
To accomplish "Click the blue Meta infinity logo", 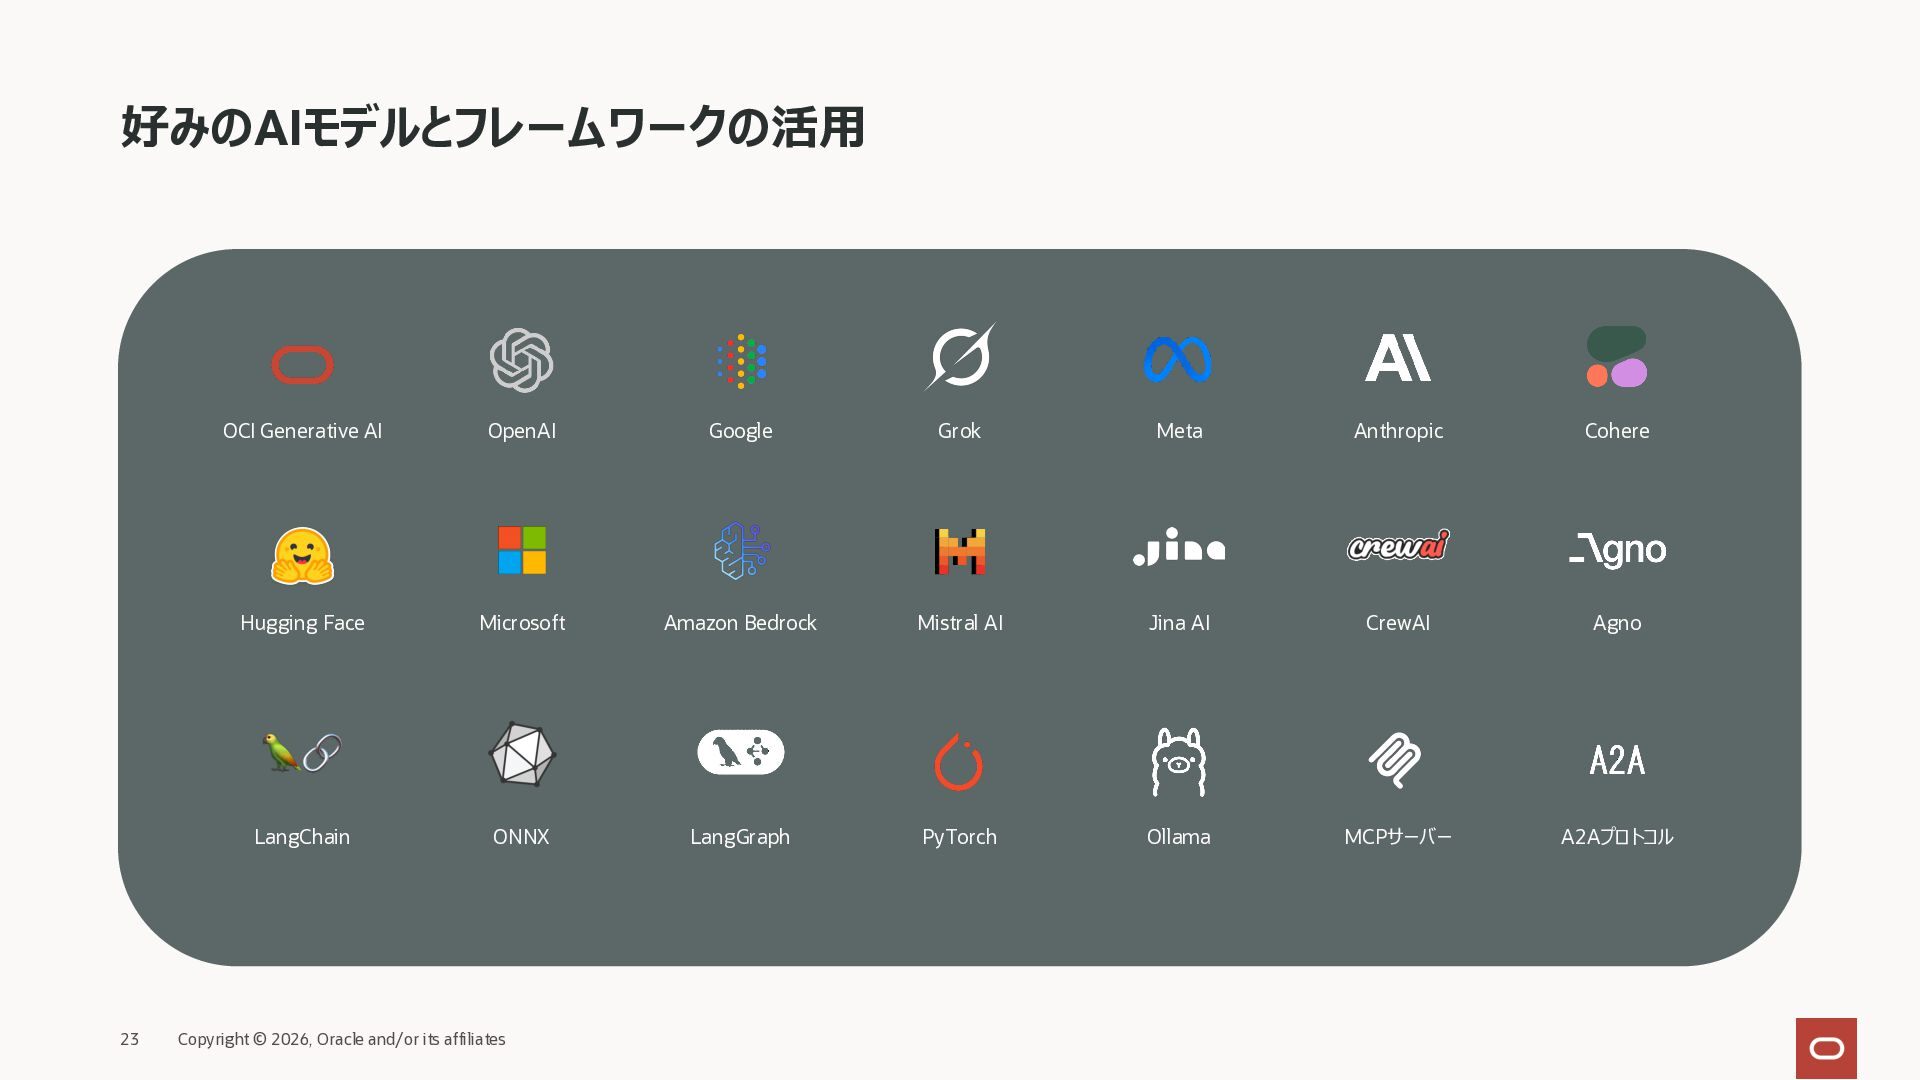I will click(x=1178, y=360).
